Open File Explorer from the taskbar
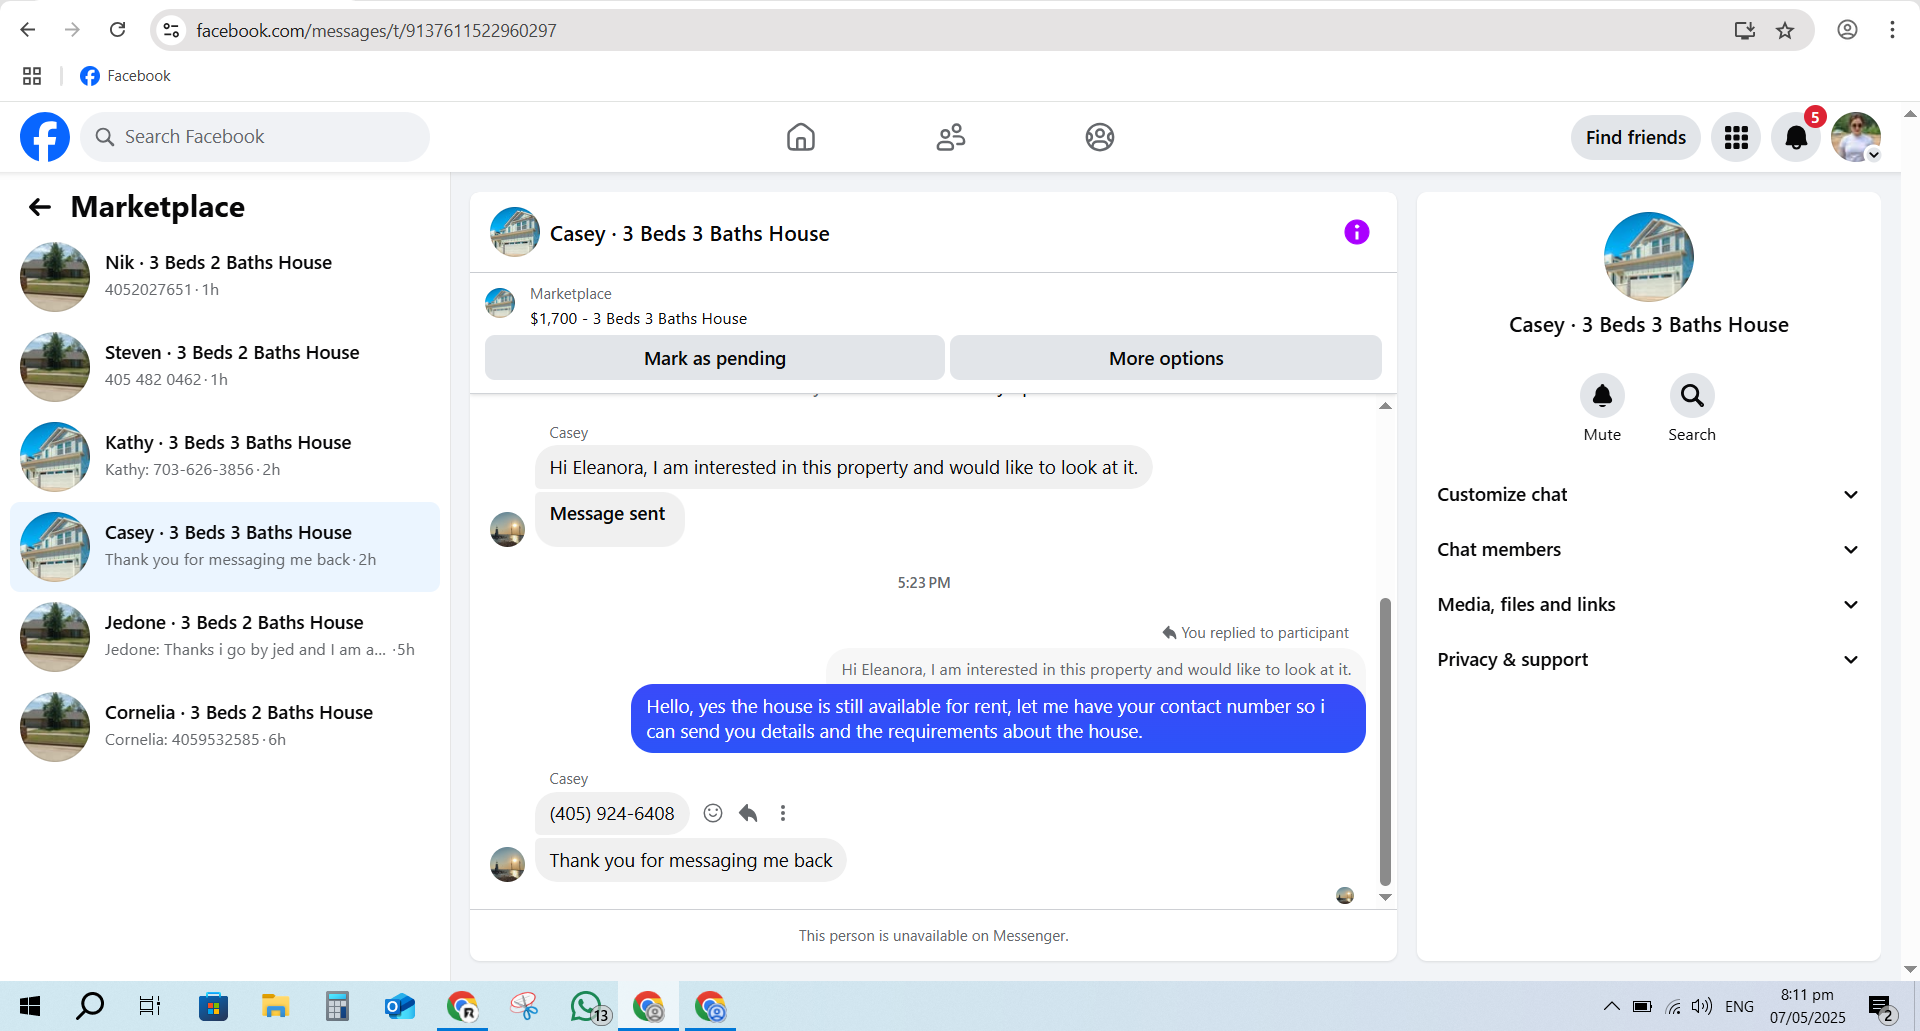The width and height of the screenshot is (1920, 1031). tap(275, 1006)
